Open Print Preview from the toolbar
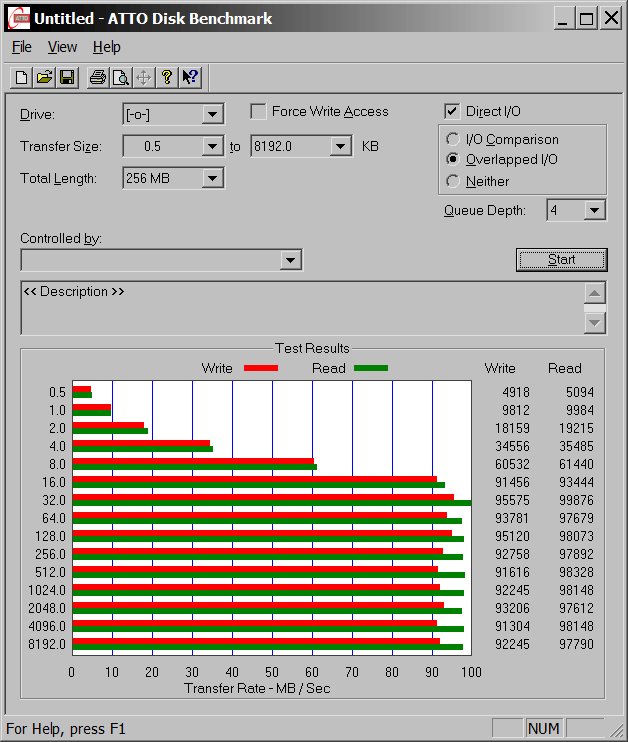 tap(120, 77)
